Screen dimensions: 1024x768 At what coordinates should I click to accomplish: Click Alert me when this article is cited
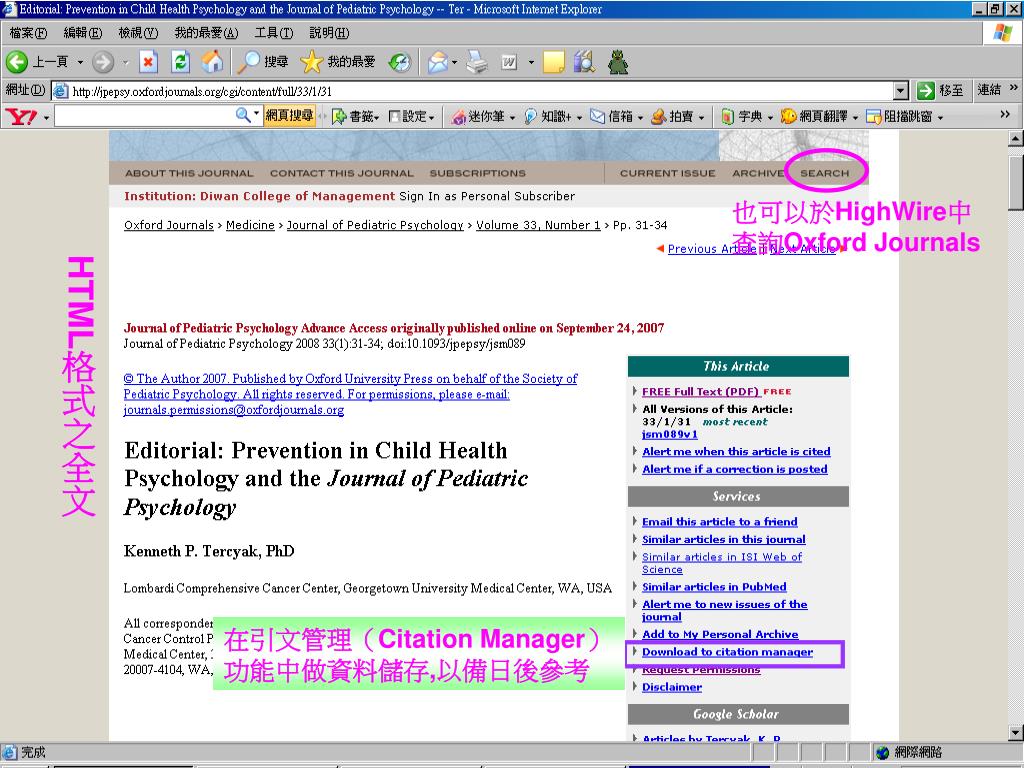(736, 451)
